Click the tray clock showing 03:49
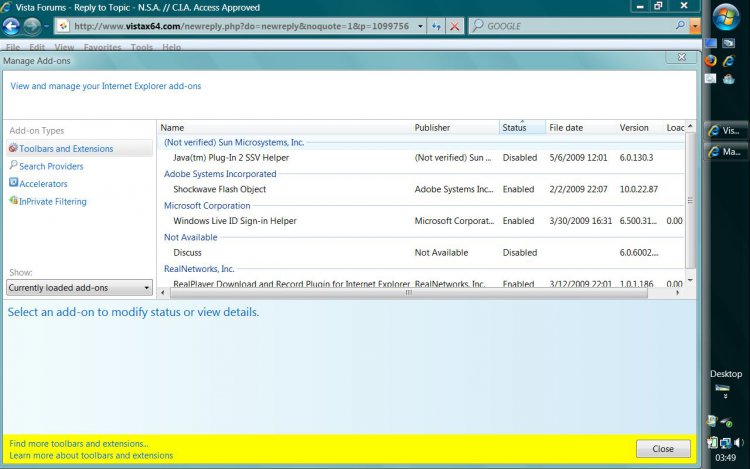 pos(725,458)
